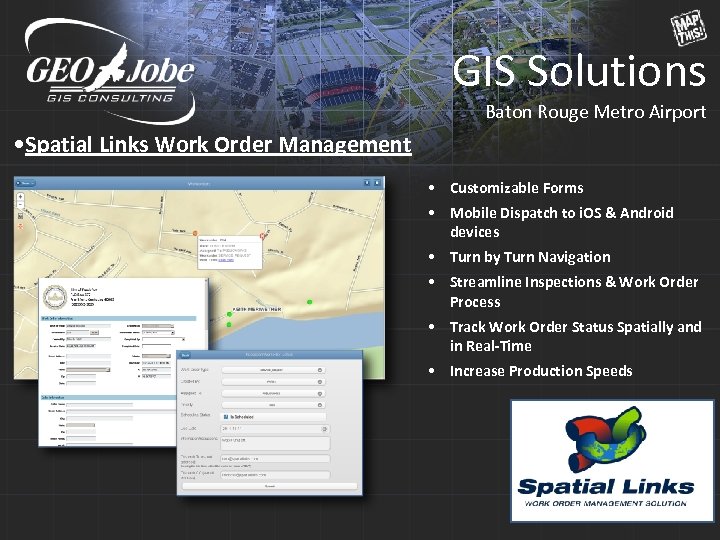Follow the link inside the map popup
This screenshot has height=540, width=720.
tap(226, 260)
